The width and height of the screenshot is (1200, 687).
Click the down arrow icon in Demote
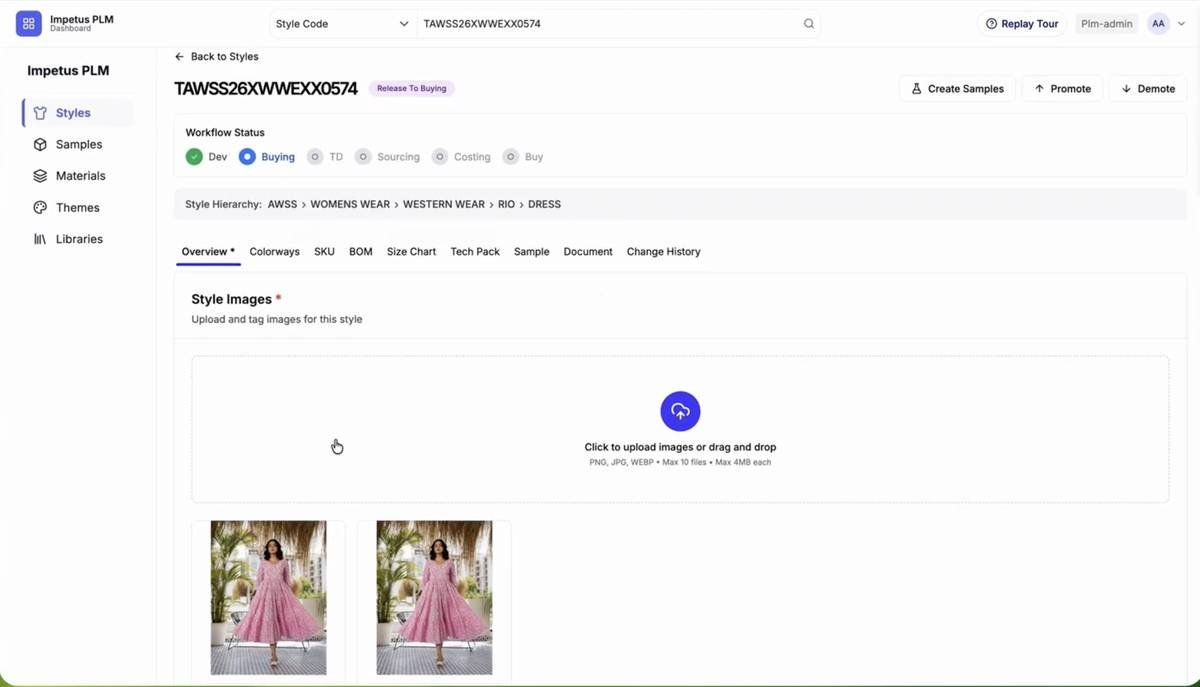(1126, 89)
